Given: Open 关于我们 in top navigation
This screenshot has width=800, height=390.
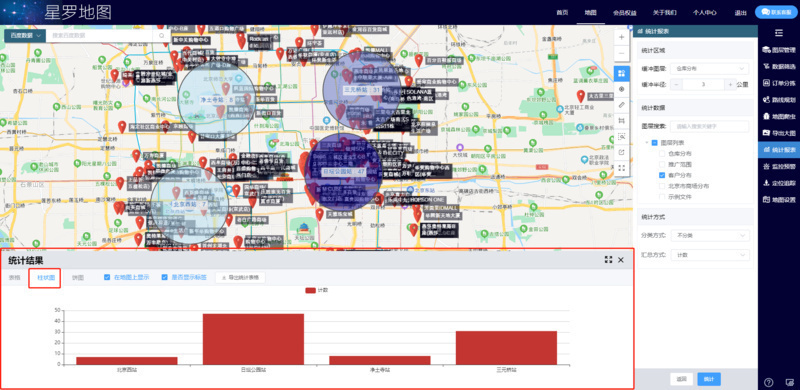Looking at the screenshot, I should click(665, 13).
